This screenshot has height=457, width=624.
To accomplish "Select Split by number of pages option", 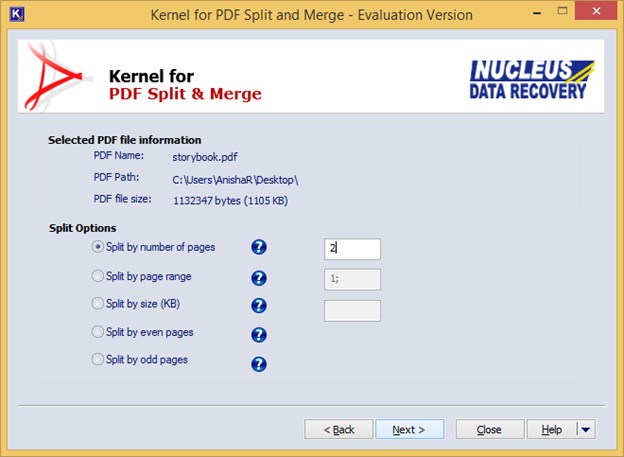I will (153, 247).
